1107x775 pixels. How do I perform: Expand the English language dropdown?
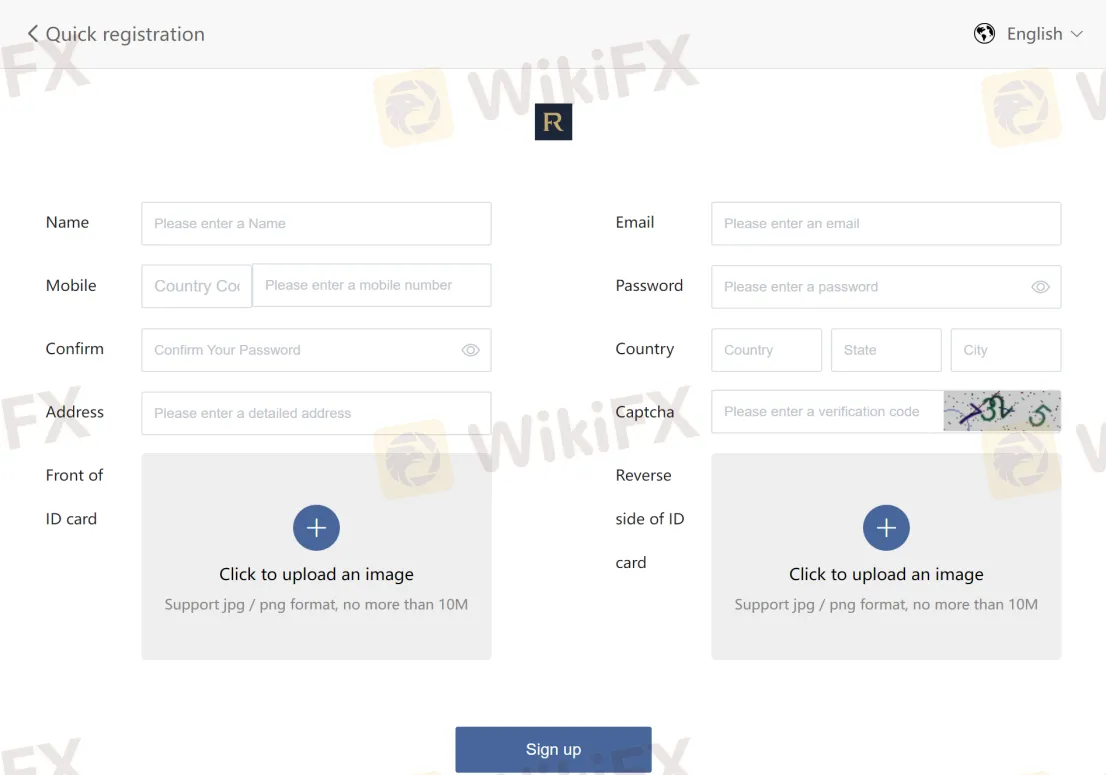tap(1045, 34)
